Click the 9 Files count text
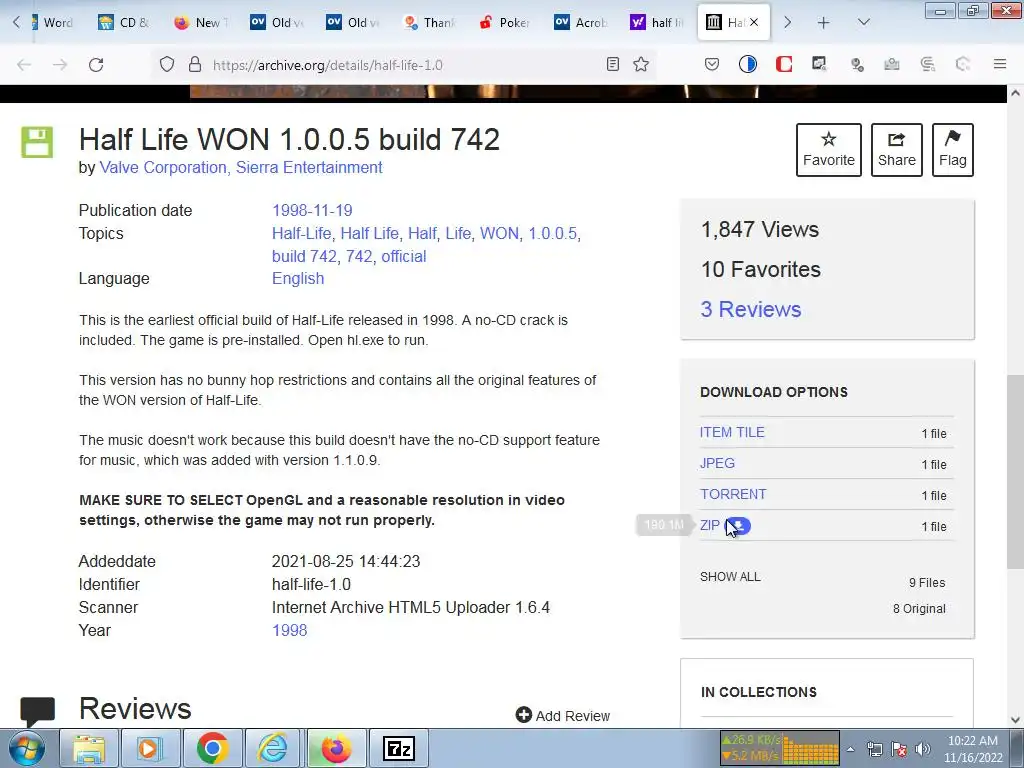 pos(927,583)
